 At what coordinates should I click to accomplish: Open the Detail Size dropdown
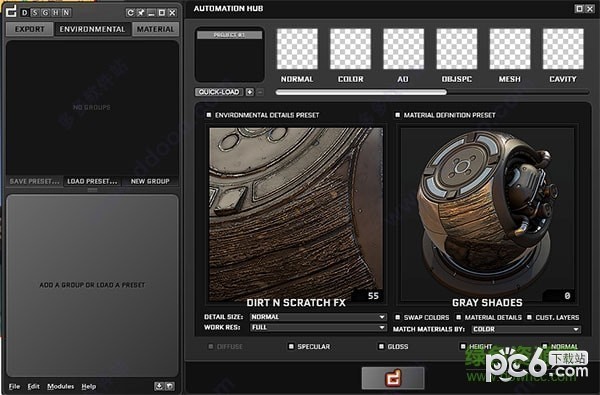[x=318, y=317]
